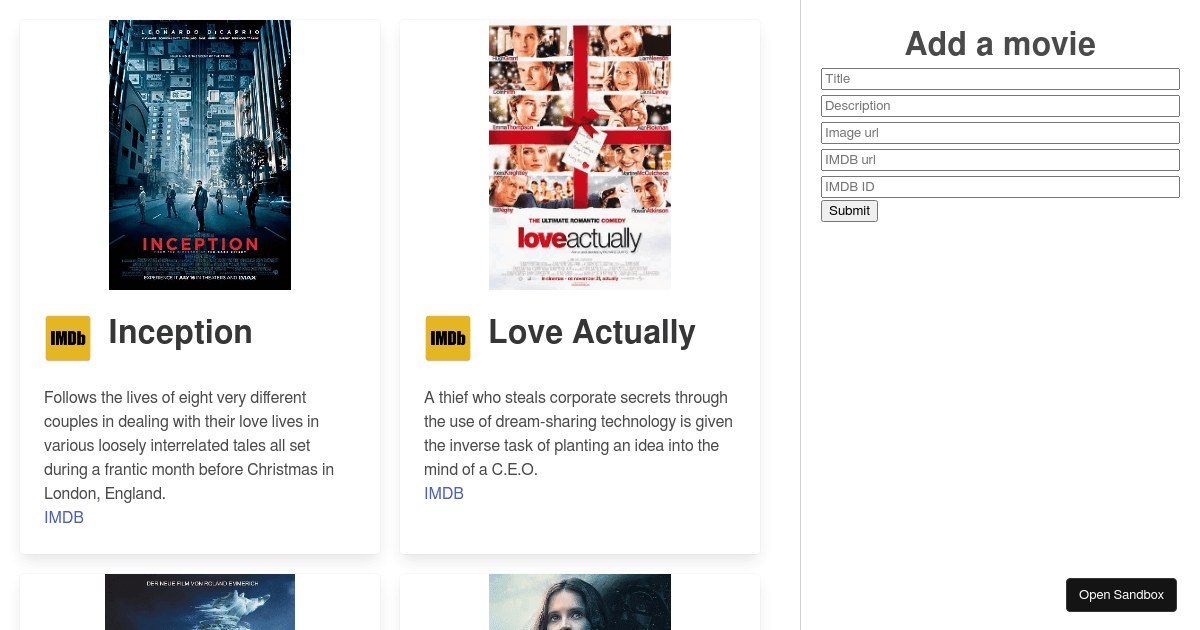
Task: Open the cut-off poster below the Inception card
Action: point(200,602)
